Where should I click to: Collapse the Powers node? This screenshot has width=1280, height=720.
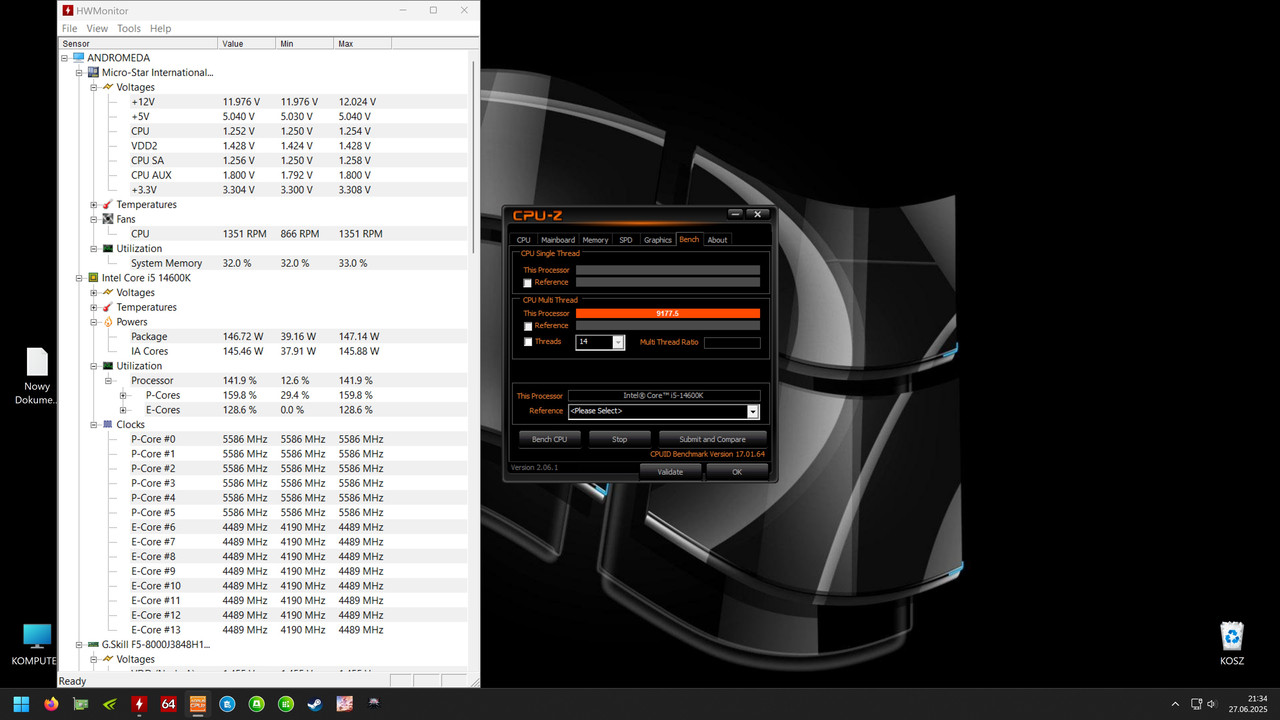tap(94, 322)
